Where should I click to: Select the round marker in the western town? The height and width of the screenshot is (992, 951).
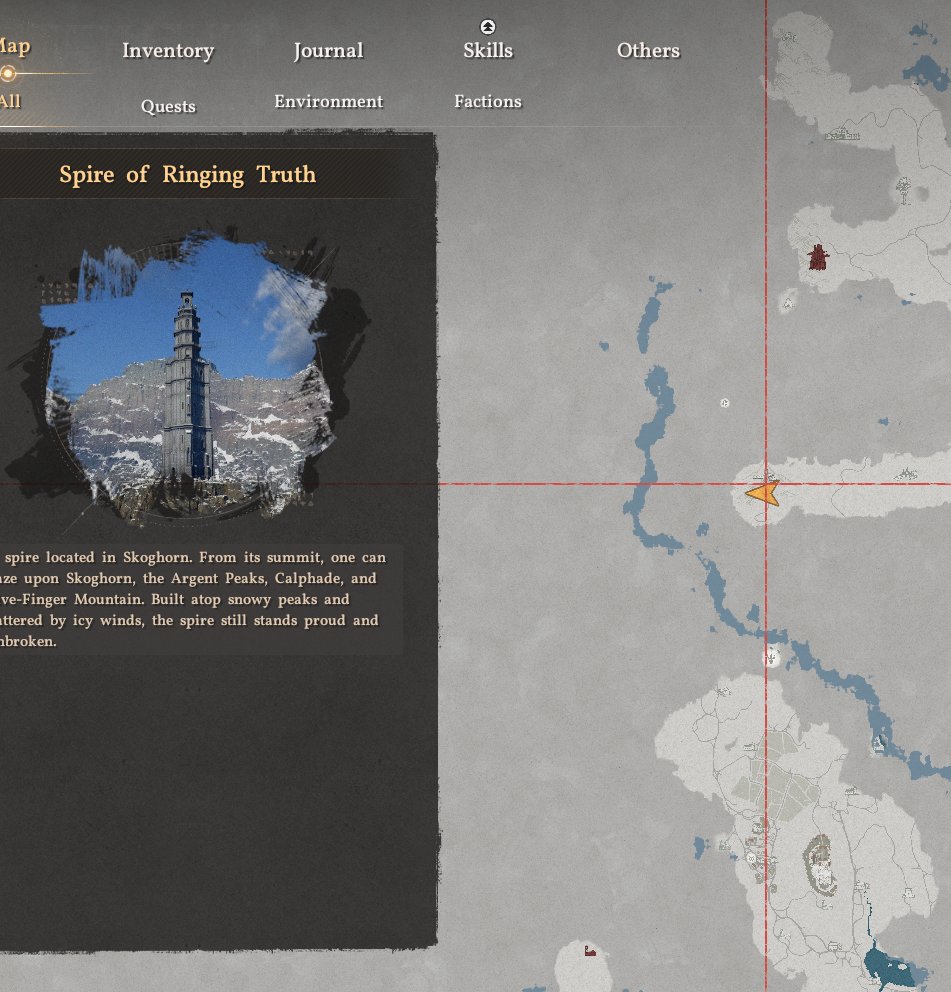point(751,859)
